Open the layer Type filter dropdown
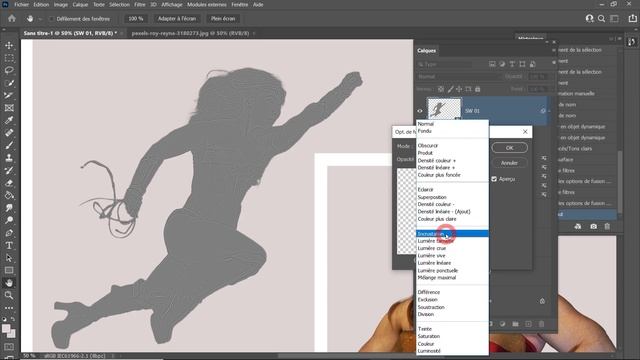This screenshot has width=640, height=360. coord(445,64)
